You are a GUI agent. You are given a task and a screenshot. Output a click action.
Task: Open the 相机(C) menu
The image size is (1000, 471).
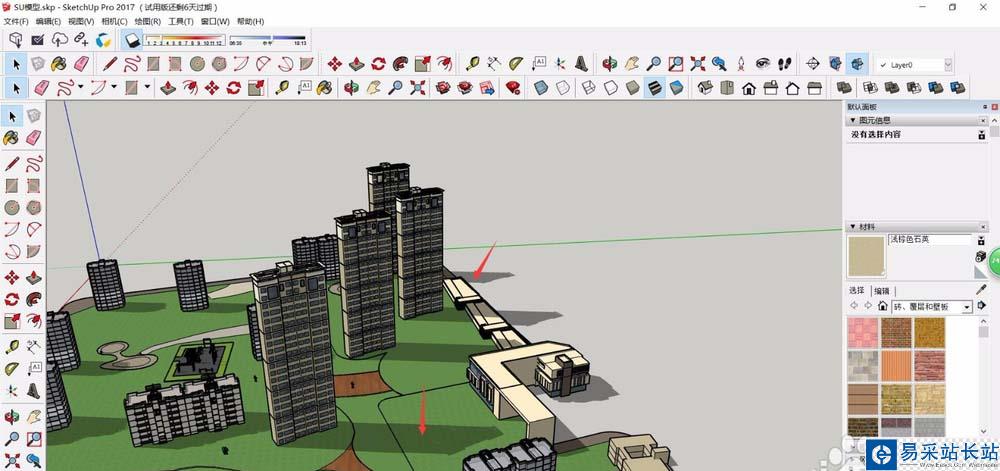pos(114,21)
